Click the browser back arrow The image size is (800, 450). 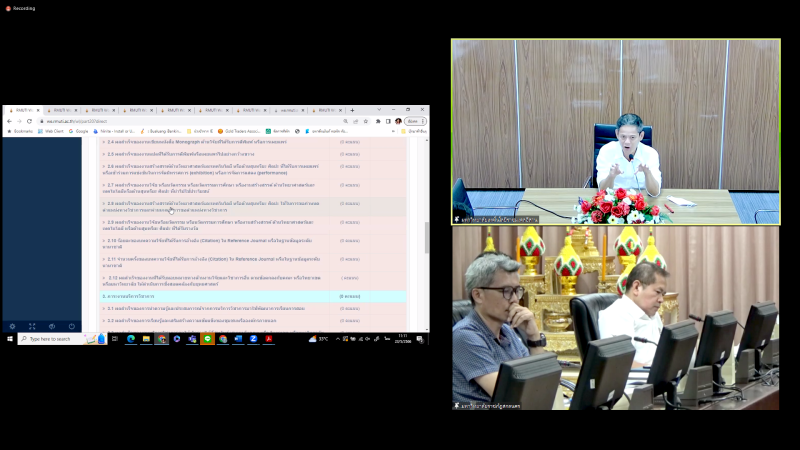(x=8, y=121)
